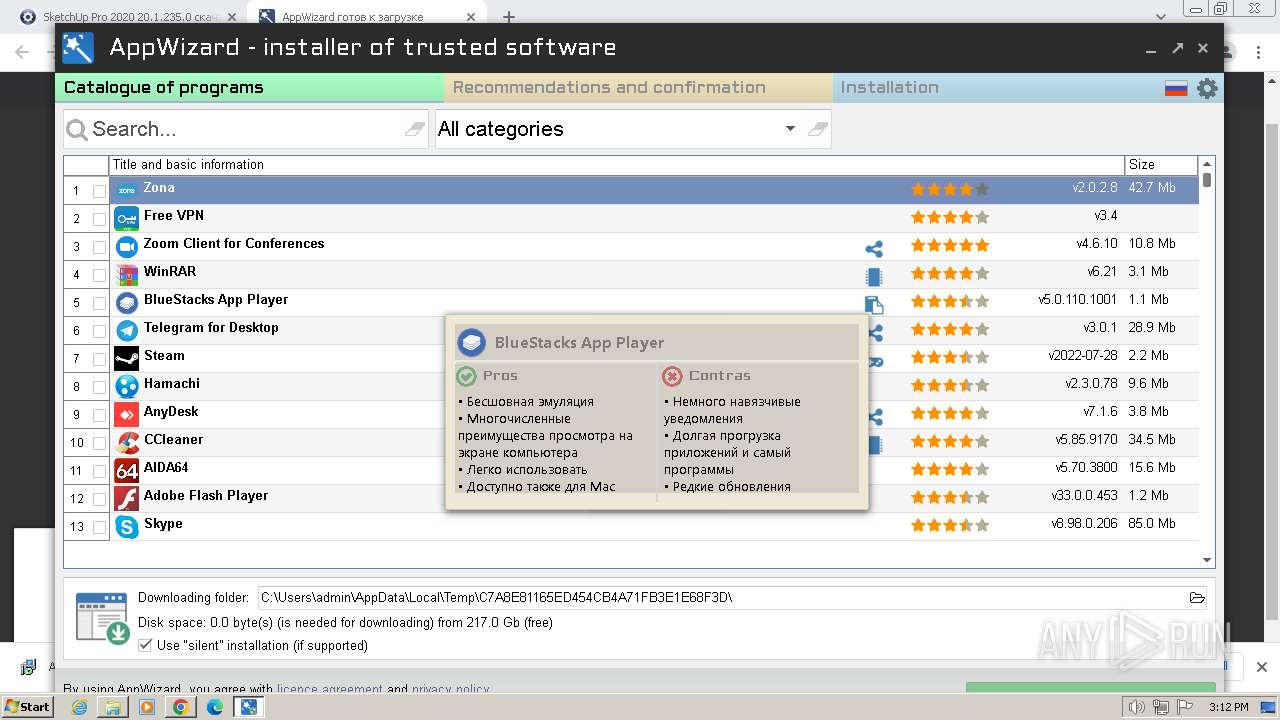Select the CCleaner row text
The width and height of the screenshot is (1280, 720).
coord(173,440)
